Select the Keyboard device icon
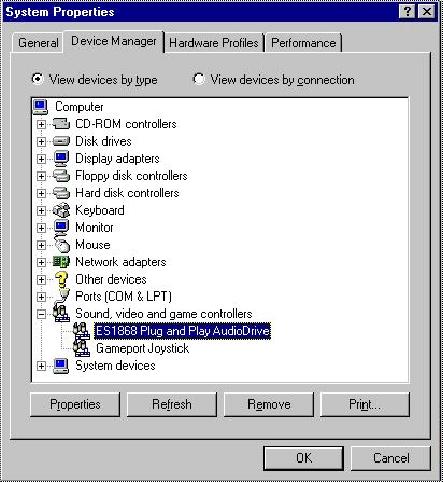This screenshot has width=443, height=482. (61, 210)
